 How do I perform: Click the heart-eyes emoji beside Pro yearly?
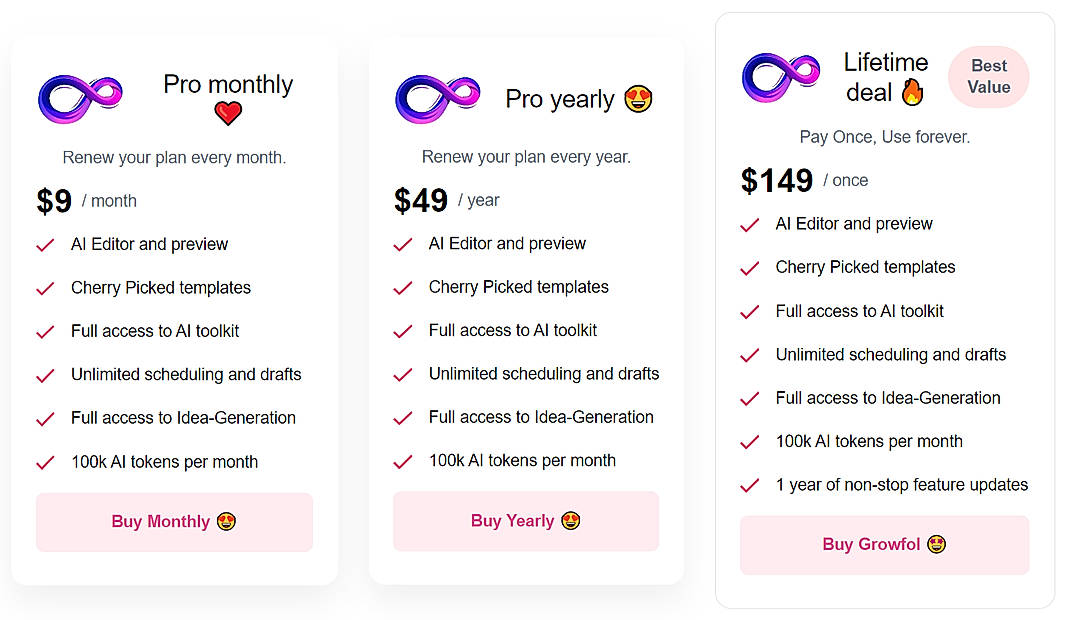point(638,99)
